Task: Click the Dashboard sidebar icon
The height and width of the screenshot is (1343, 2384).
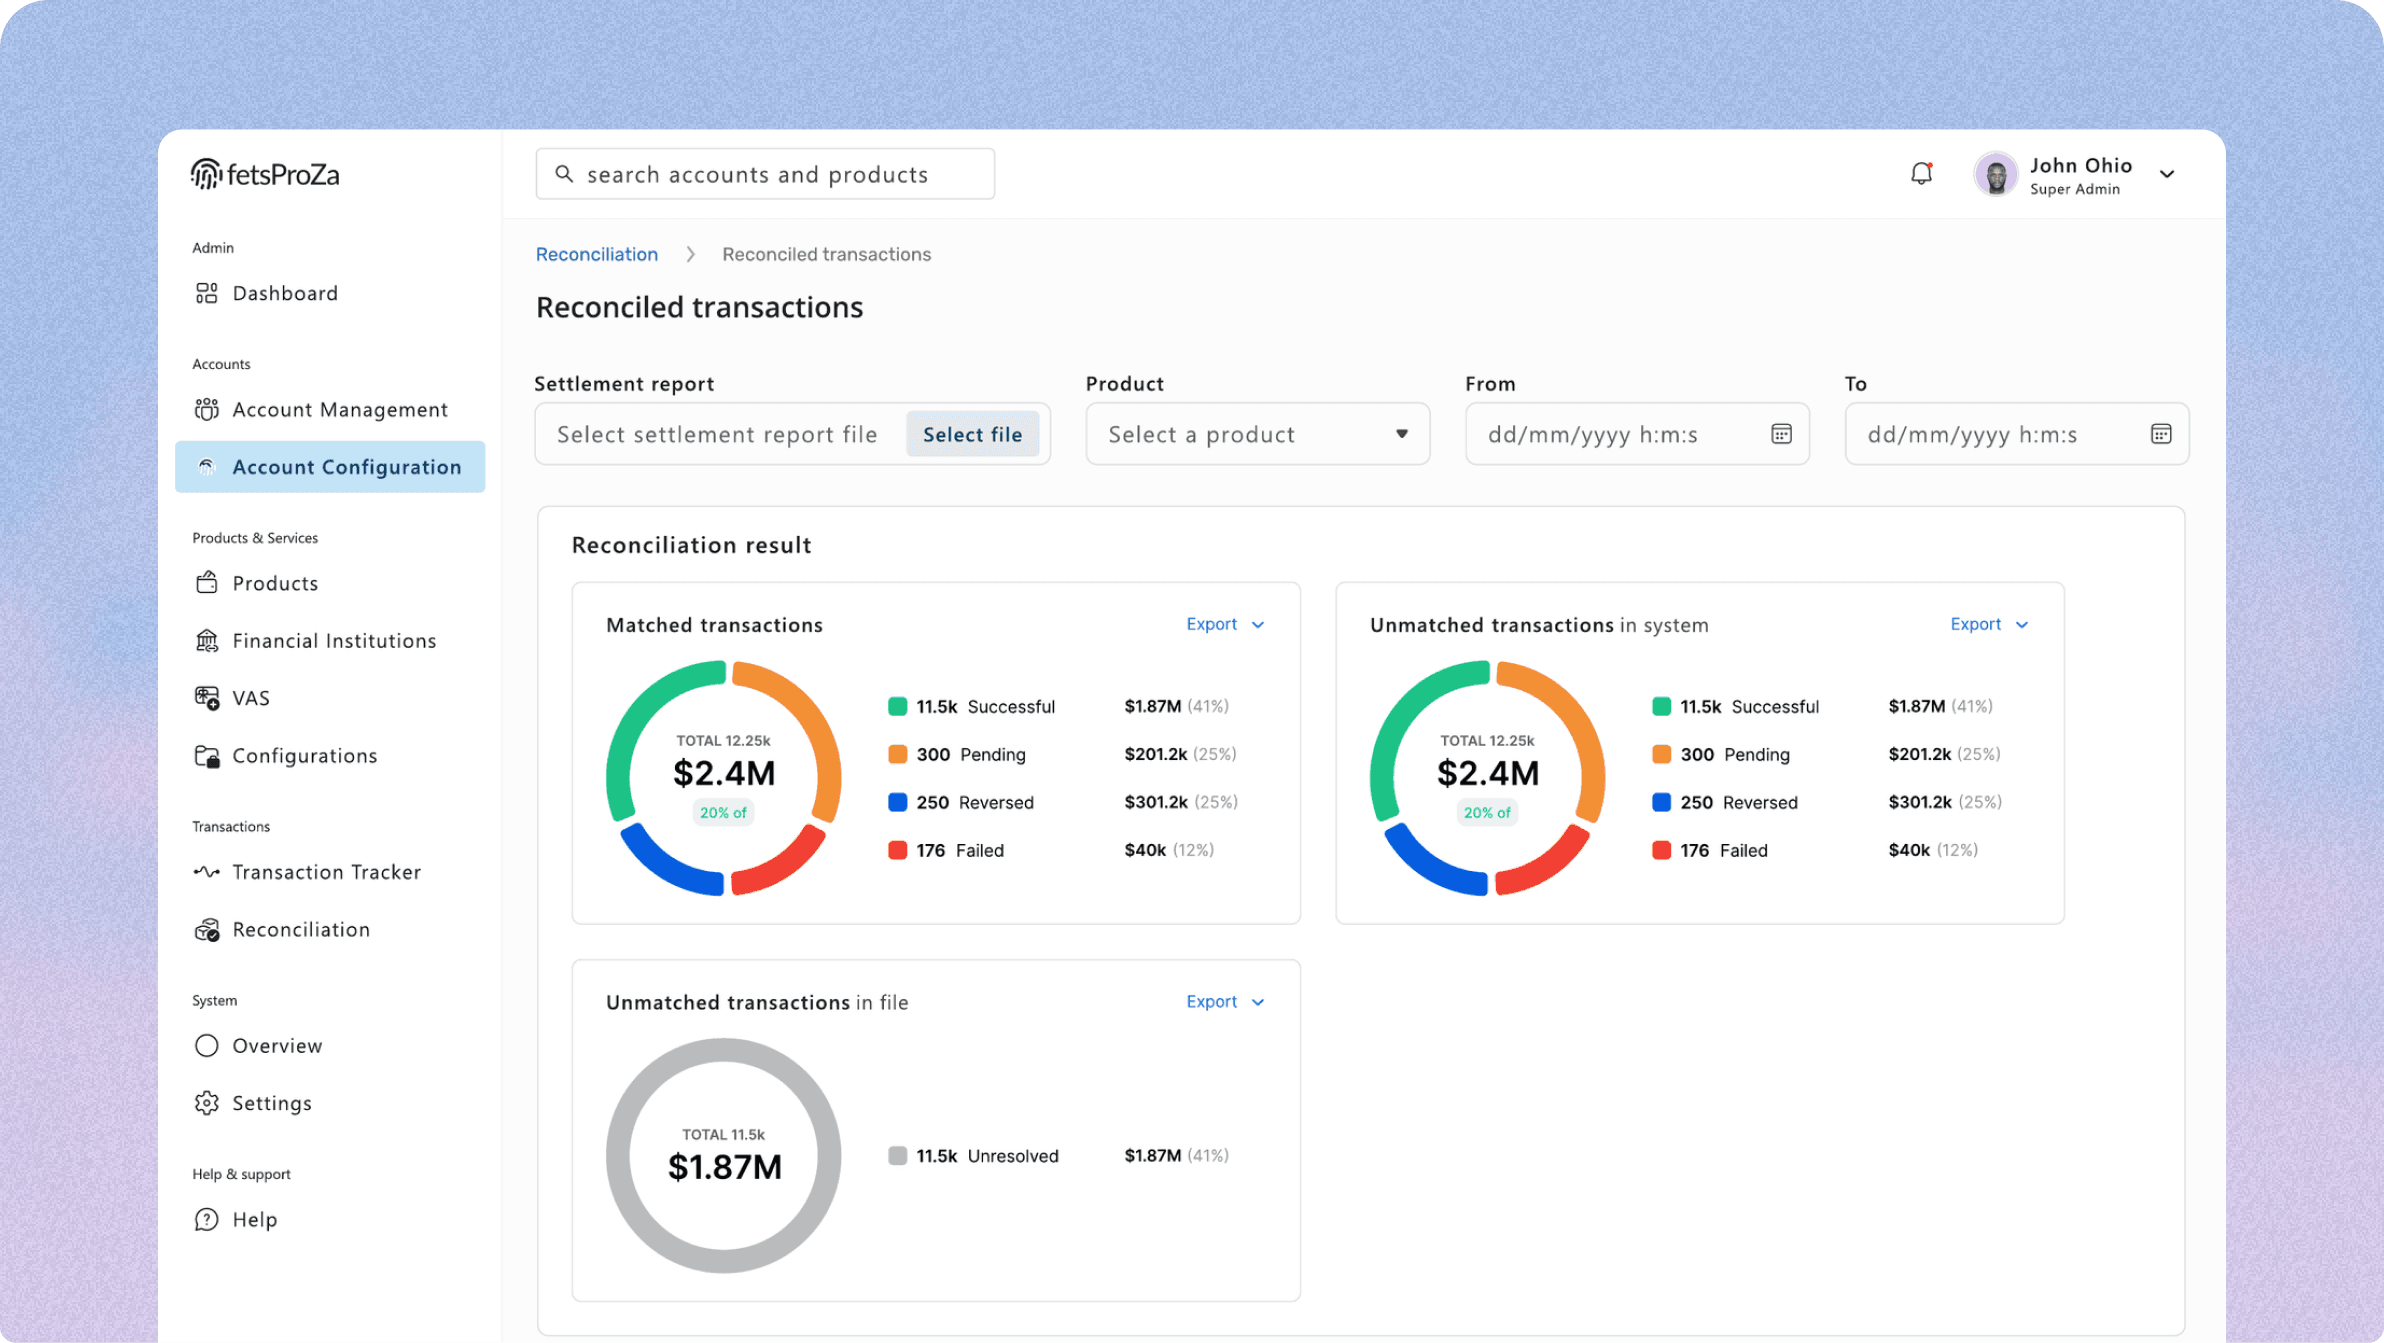Action: 206,293
